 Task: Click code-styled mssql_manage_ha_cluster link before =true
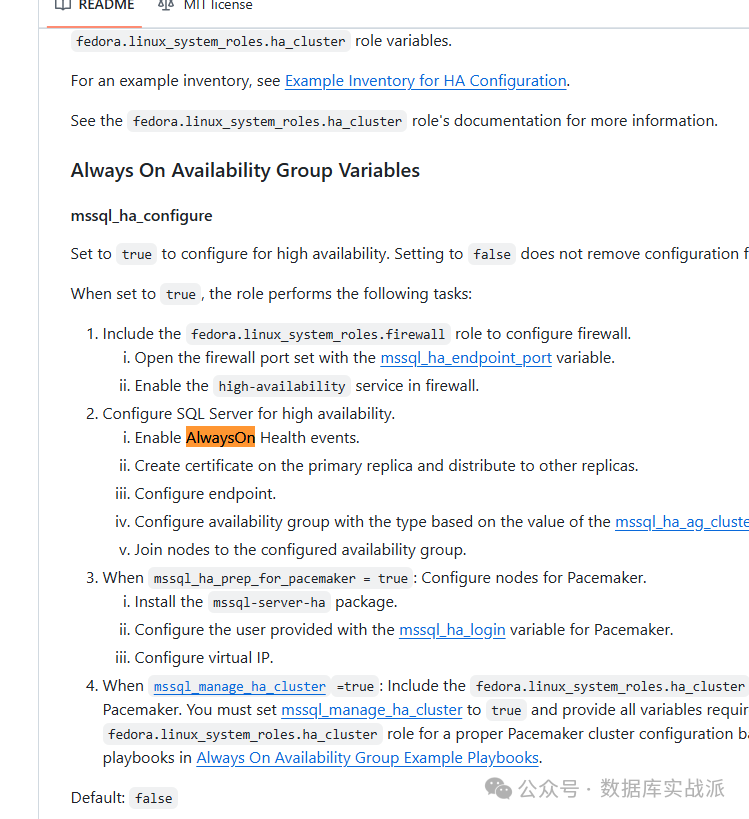click(239, 686)
